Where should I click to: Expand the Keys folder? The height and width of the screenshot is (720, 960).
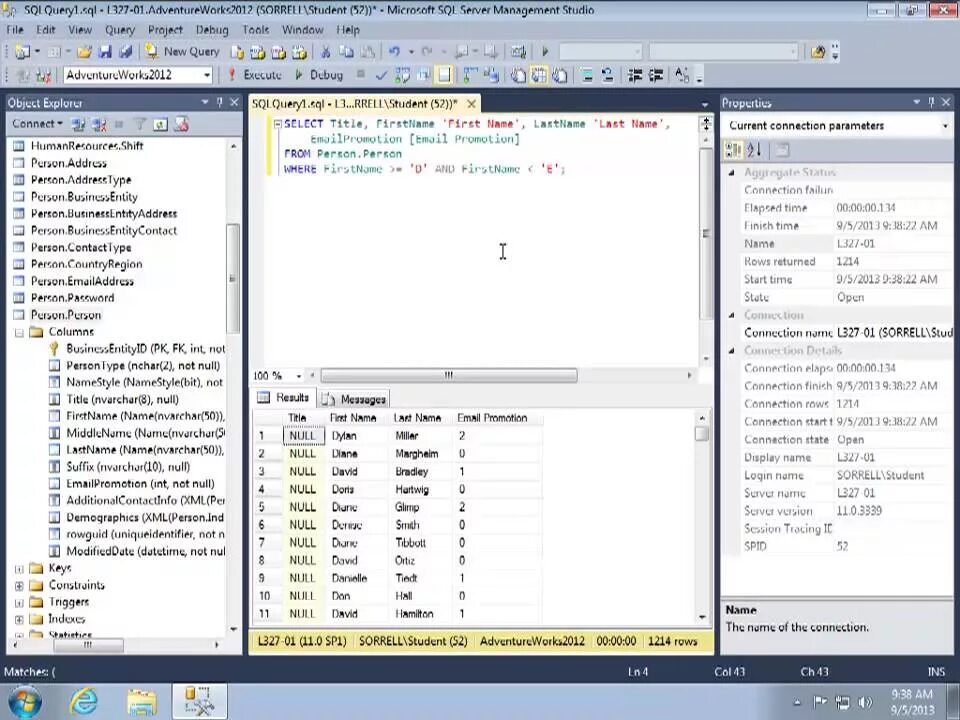point(19,569)
